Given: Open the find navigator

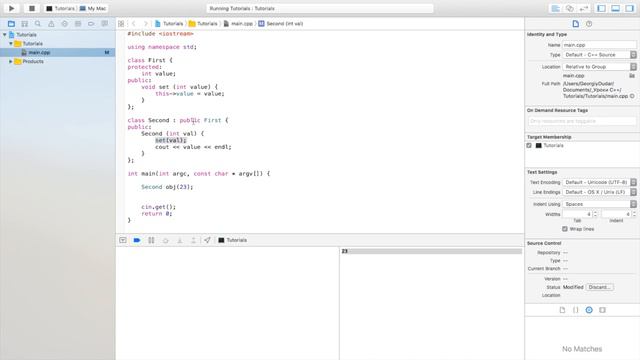Looking at the screenshot, I should [38, 24].
